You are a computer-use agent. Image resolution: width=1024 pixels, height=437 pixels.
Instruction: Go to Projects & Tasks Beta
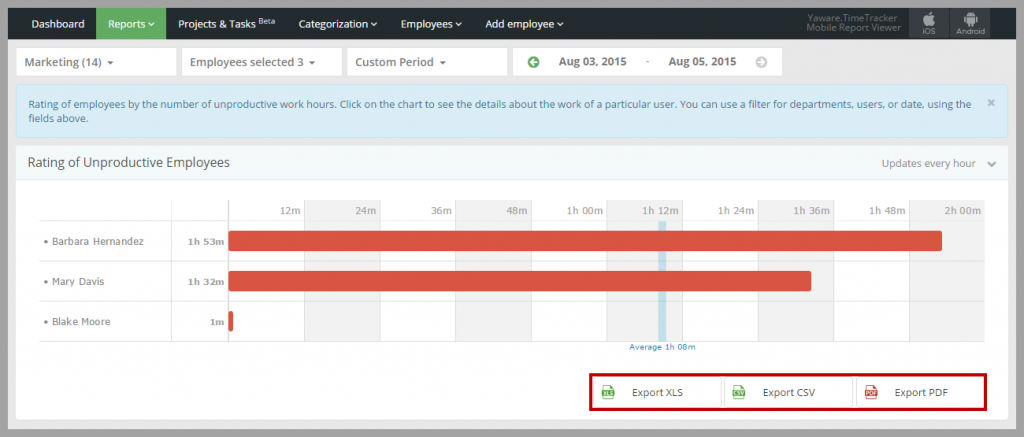point(226,24)
